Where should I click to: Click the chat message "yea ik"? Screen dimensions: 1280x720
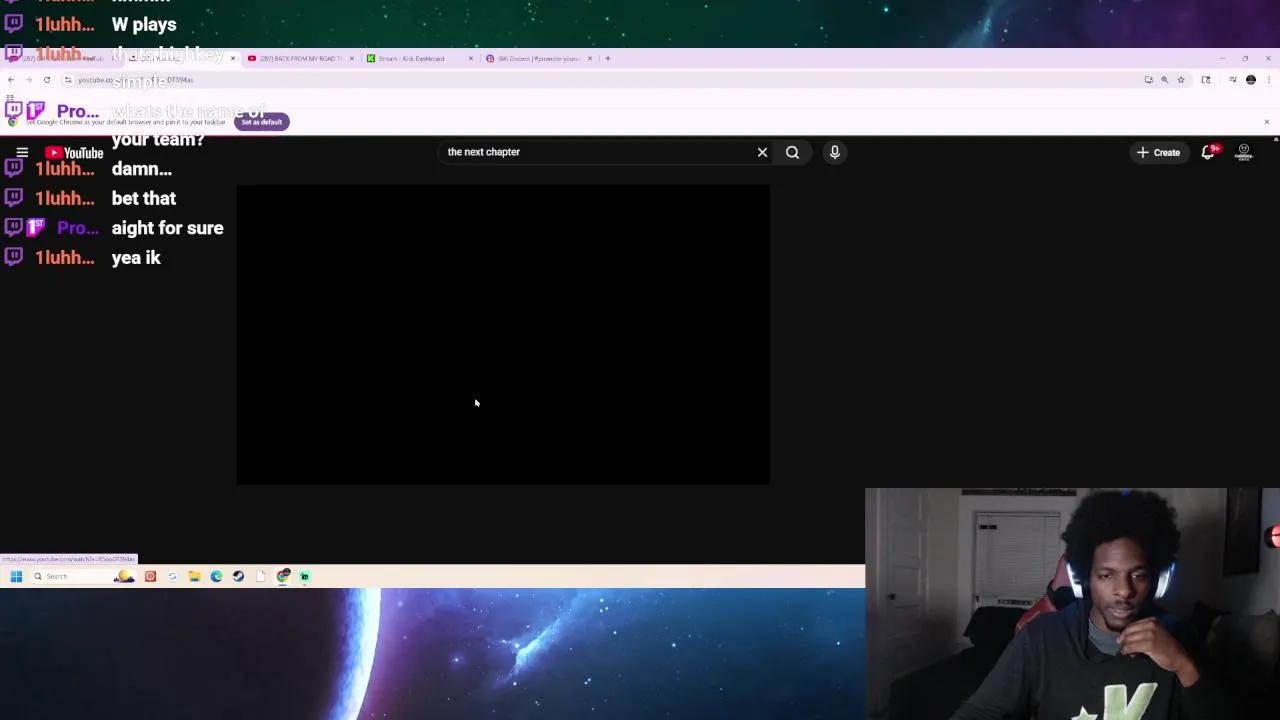[x=136, y=258]
